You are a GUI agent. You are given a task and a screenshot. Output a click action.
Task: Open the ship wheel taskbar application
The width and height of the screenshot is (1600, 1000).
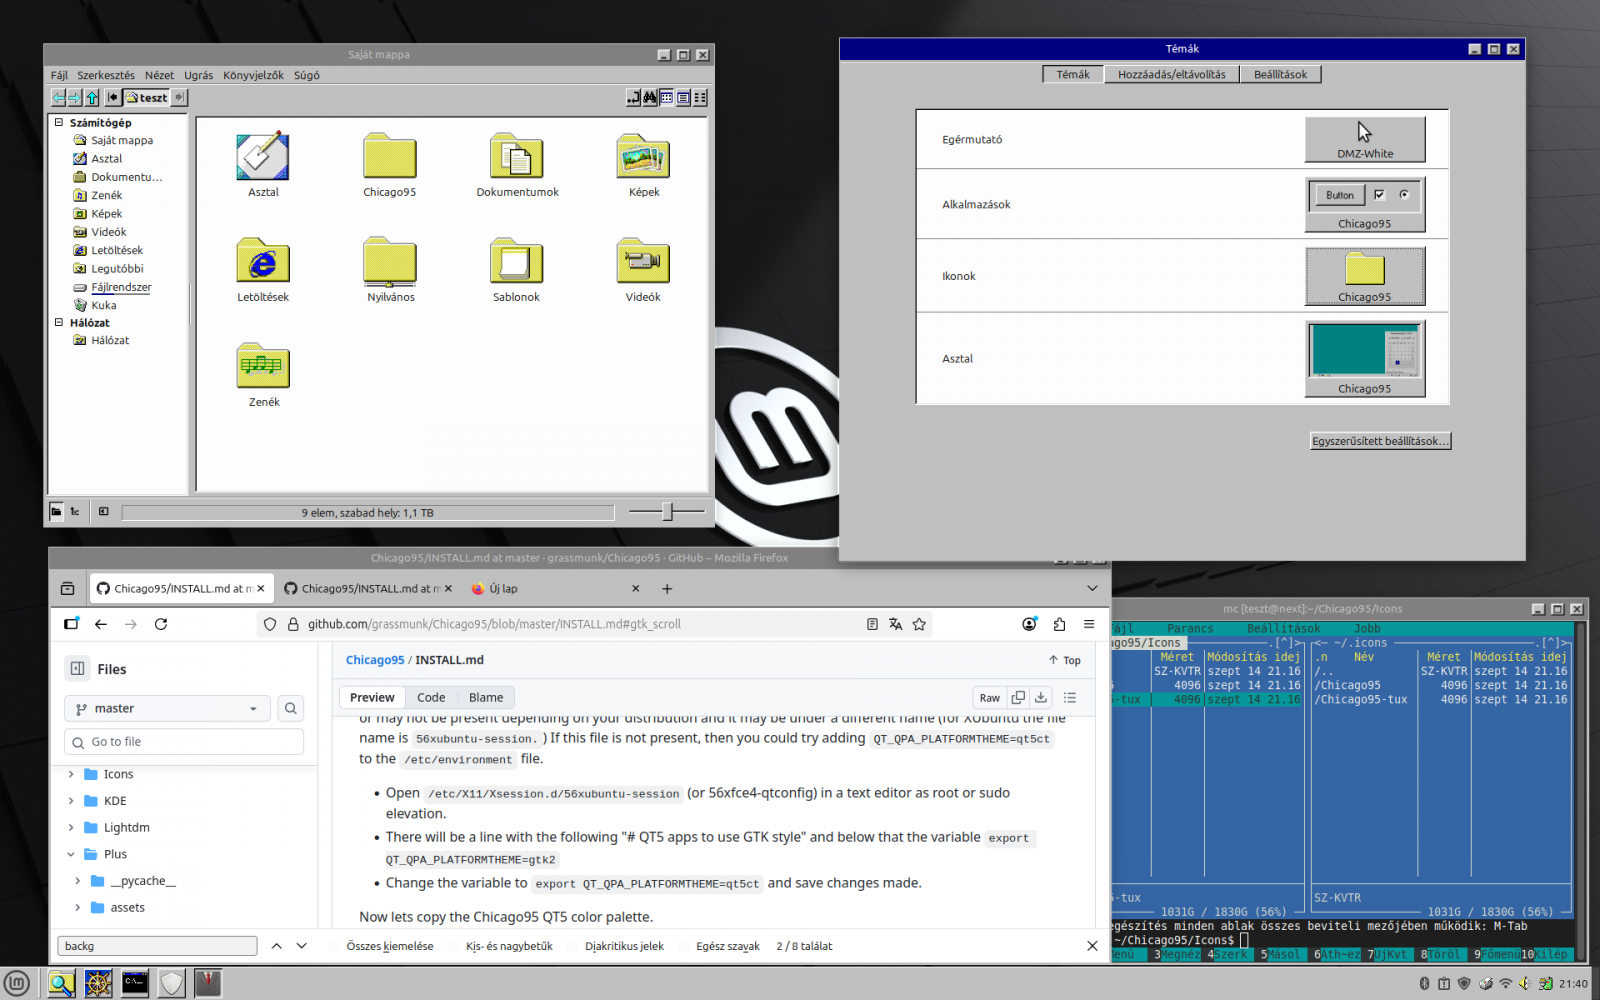tap(98, 984)
